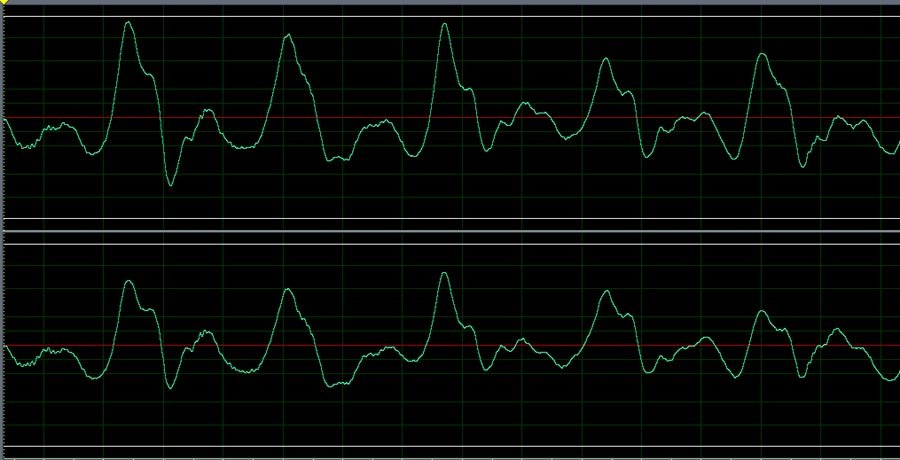Click the first tall peak in the lower channel

[x=128, y=282]
